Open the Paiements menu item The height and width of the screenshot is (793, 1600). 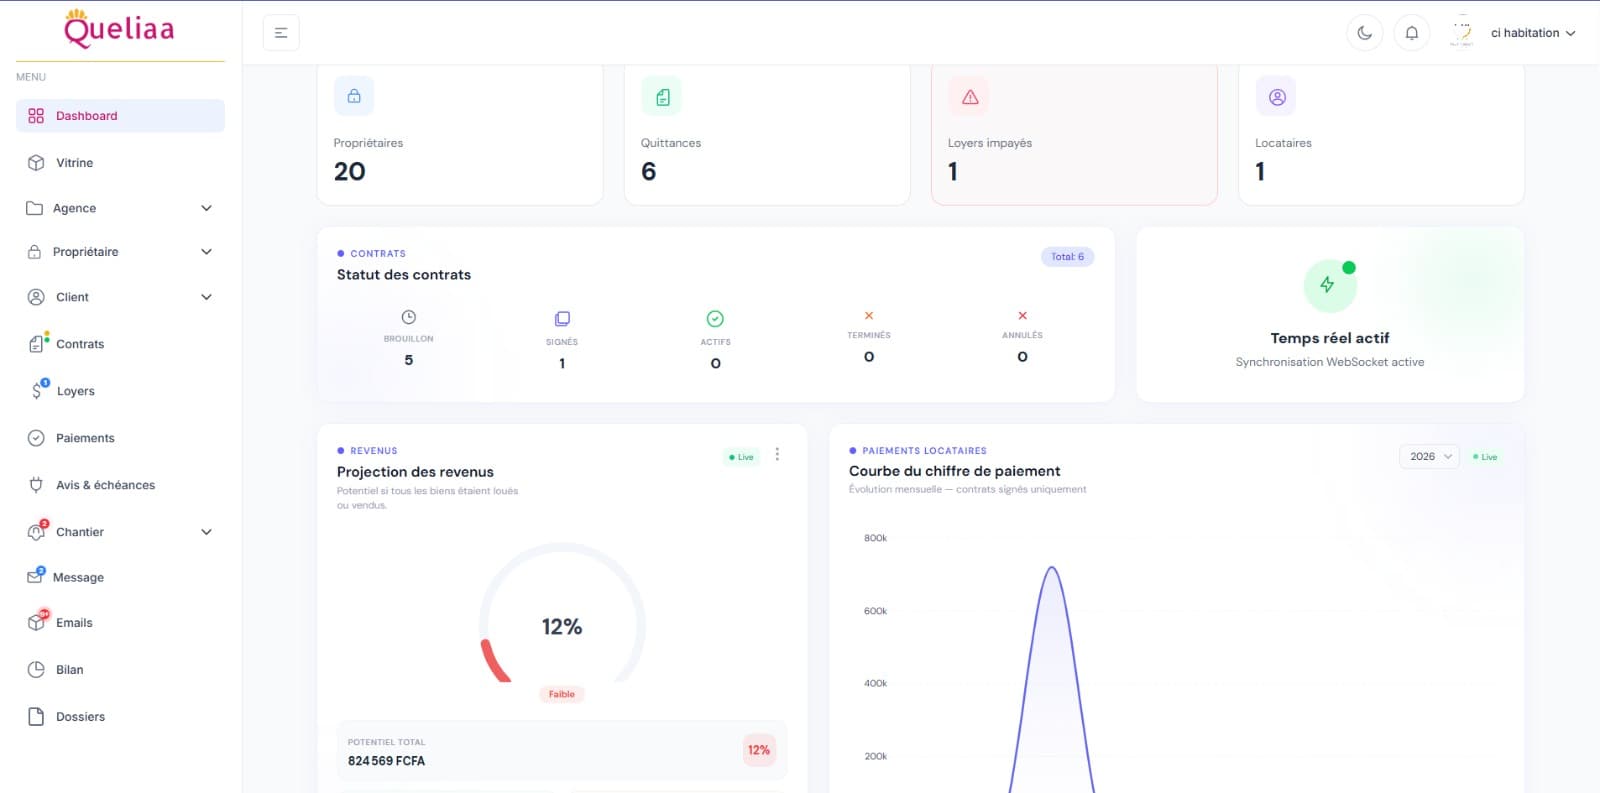pos(120,438)
